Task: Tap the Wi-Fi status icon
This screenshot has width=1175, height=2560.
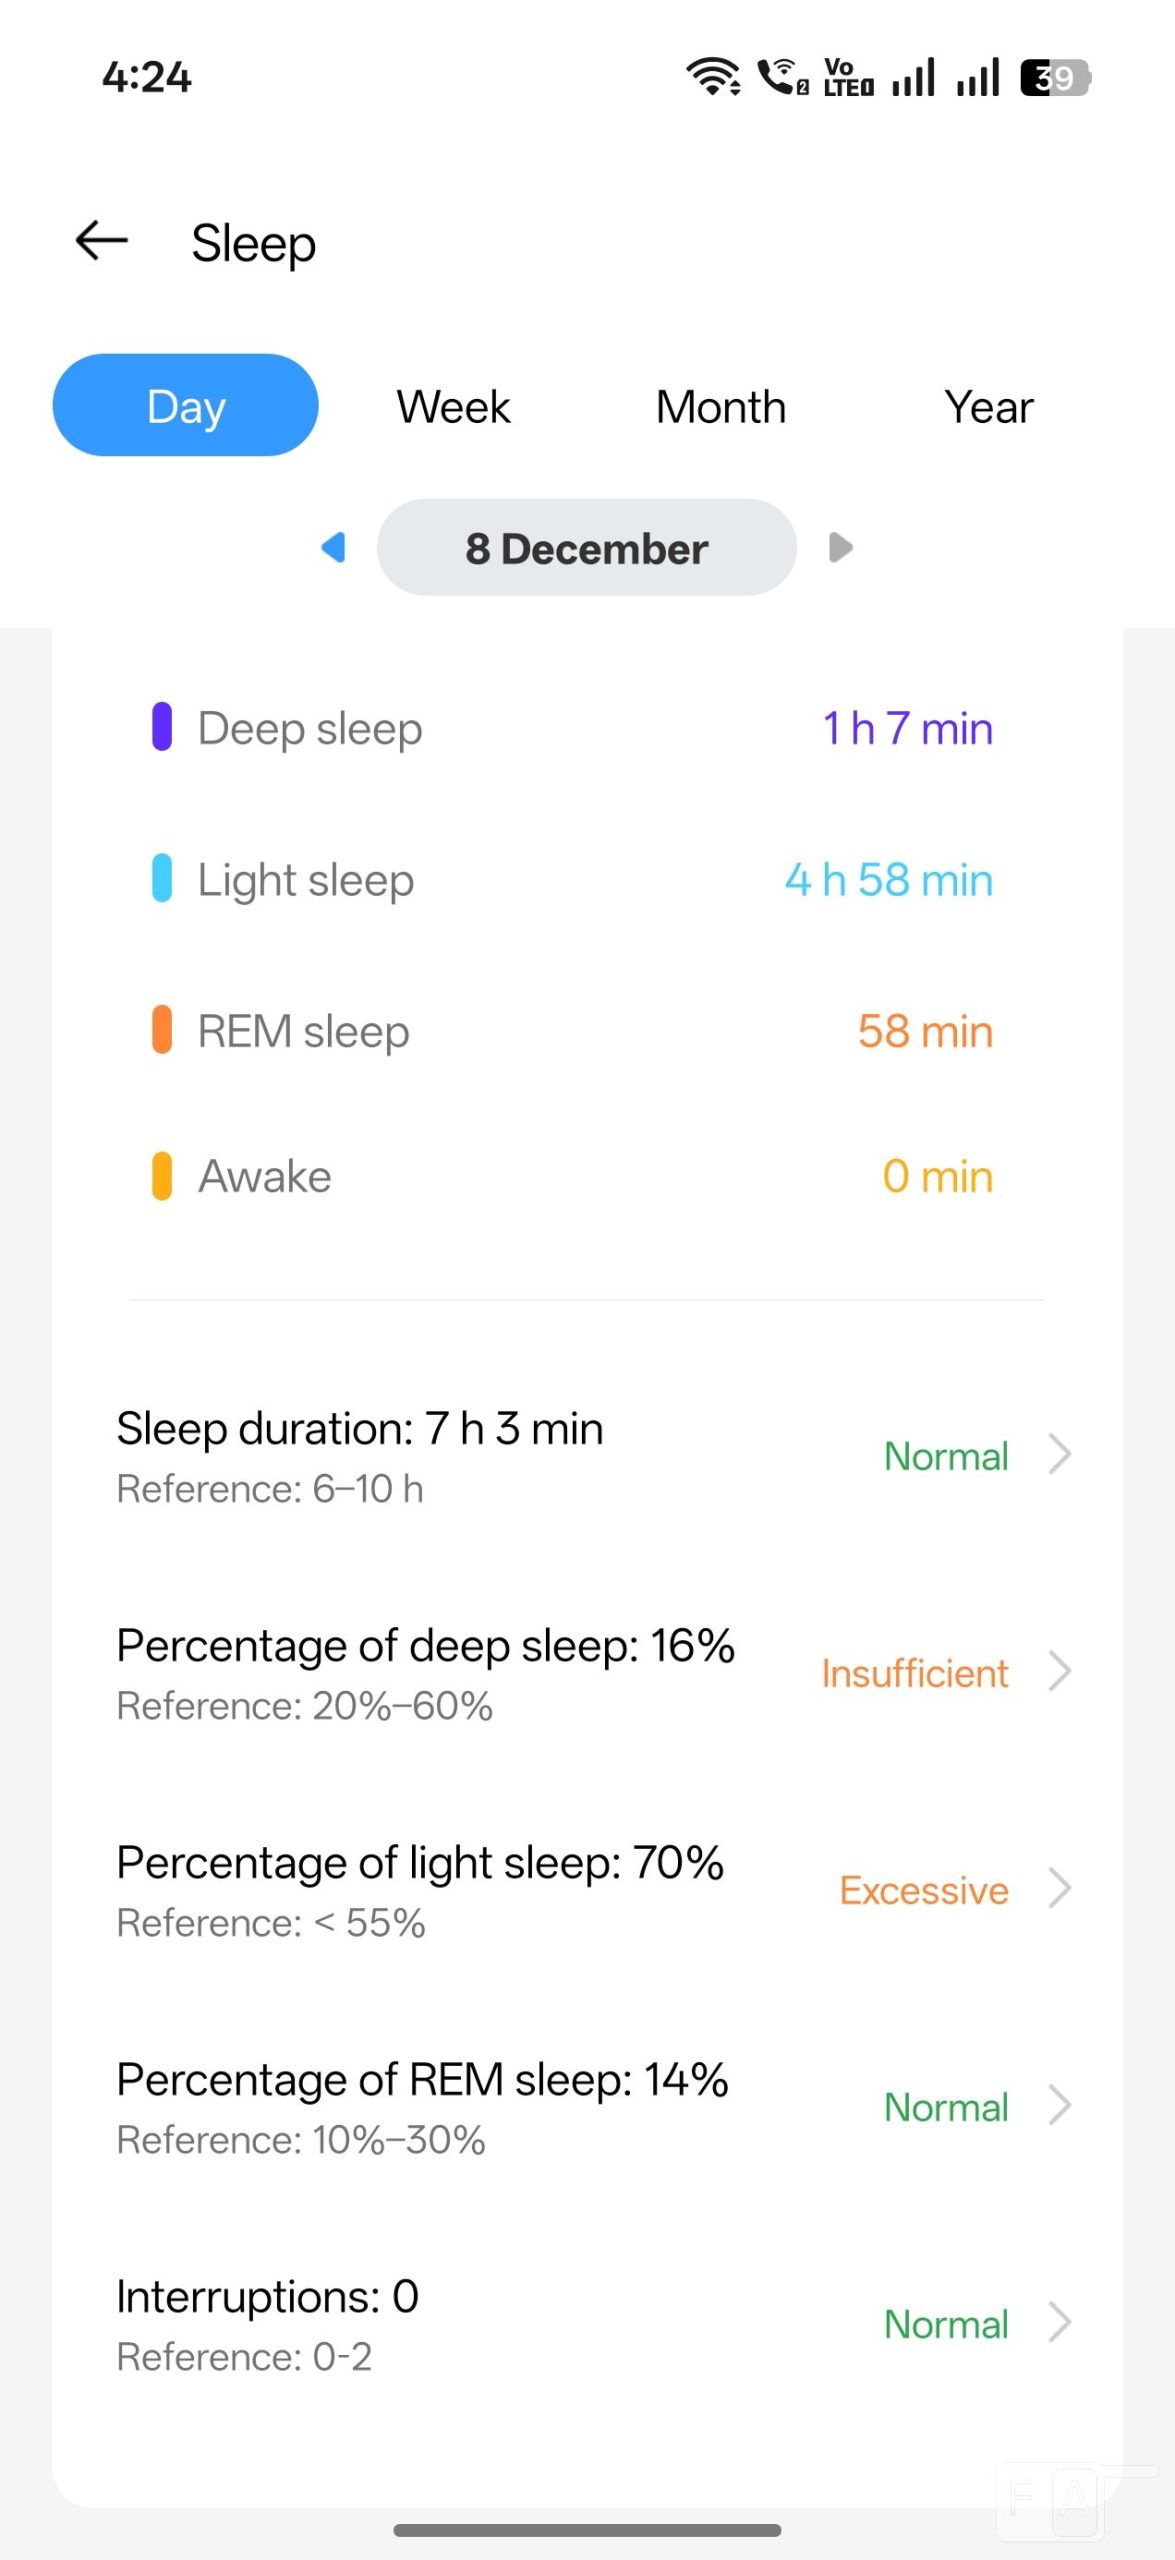Action: pyautogui.click(x=712, y=77)
